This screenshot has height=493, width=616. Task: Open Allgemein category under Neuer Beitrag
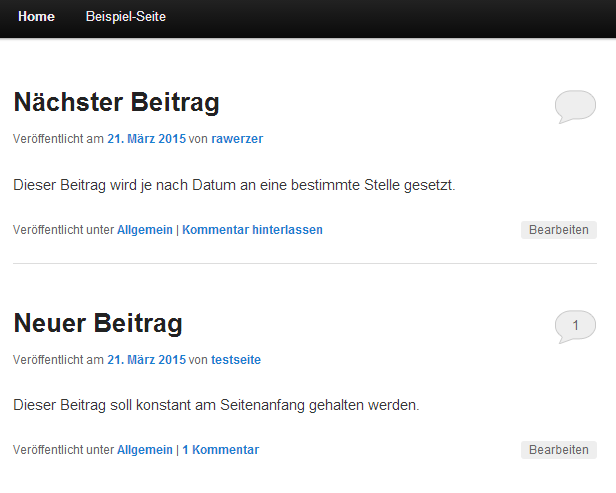tap(145, 450)
